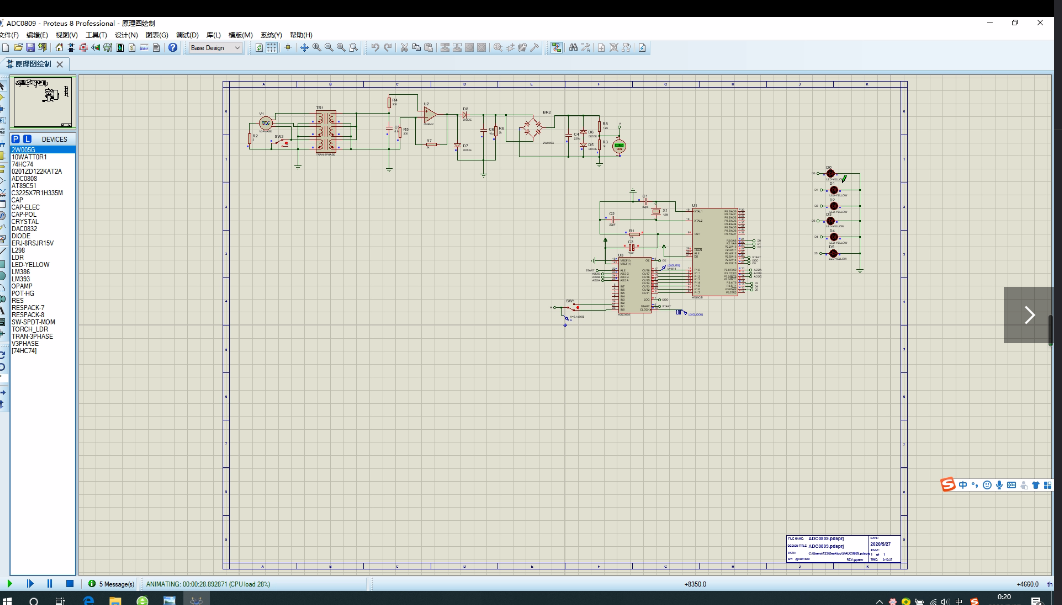1062x605 pixels.
Task: Save the project with the floppy icon
Action: [30, 47]
